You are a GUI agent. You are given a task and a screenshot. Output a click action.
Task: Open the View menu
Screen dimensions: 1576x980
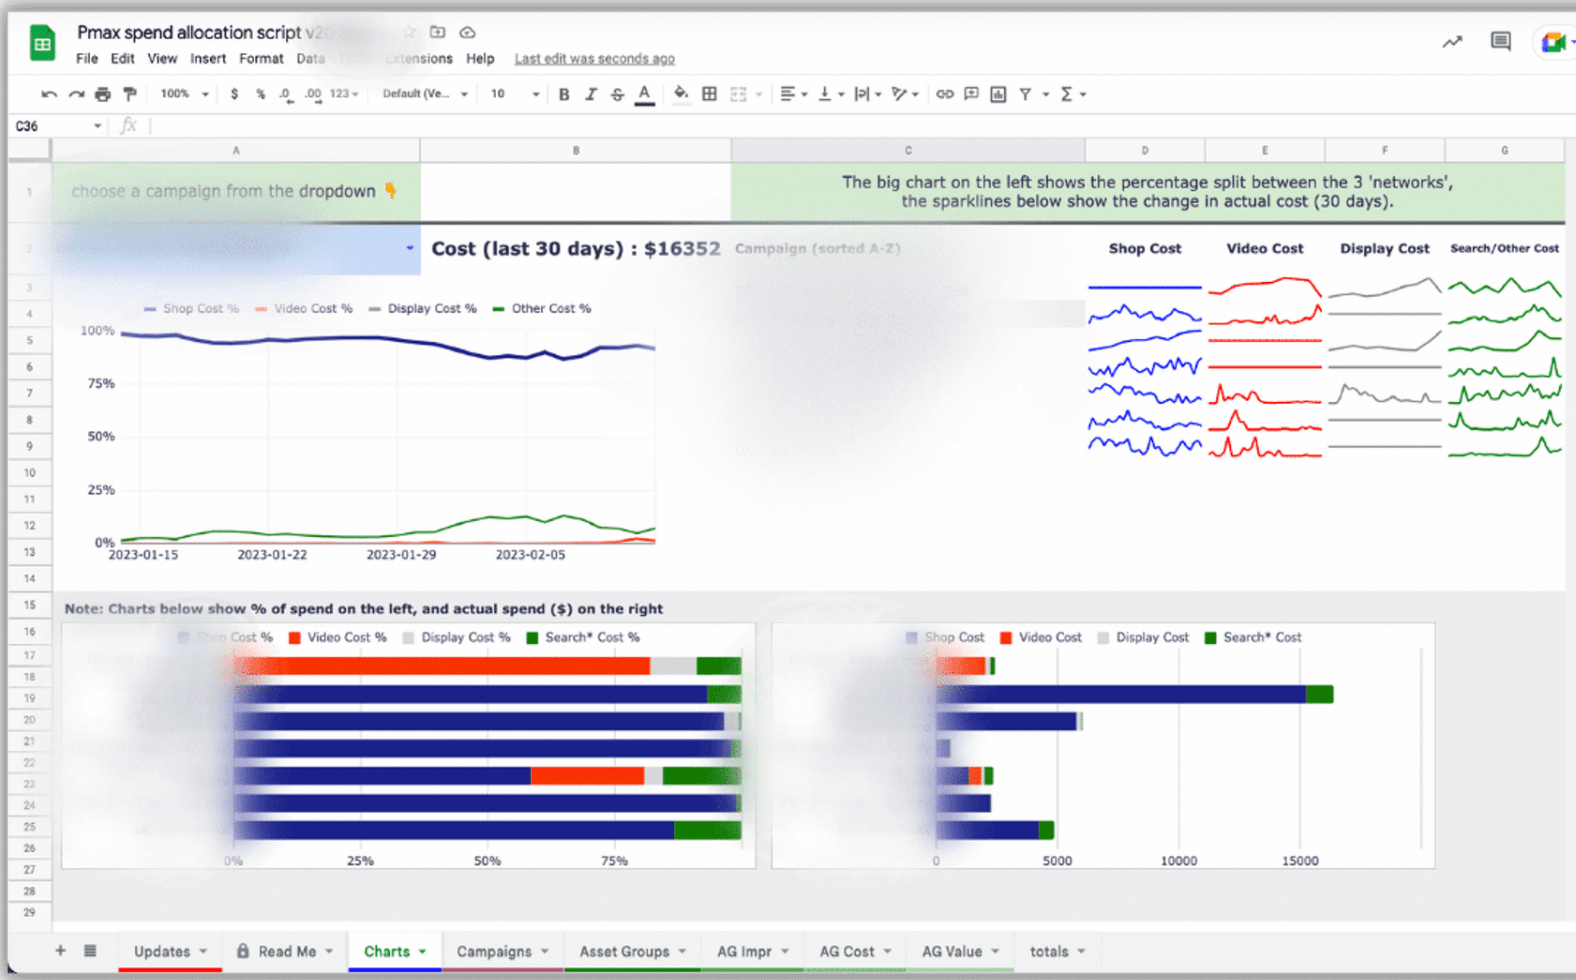162,59
